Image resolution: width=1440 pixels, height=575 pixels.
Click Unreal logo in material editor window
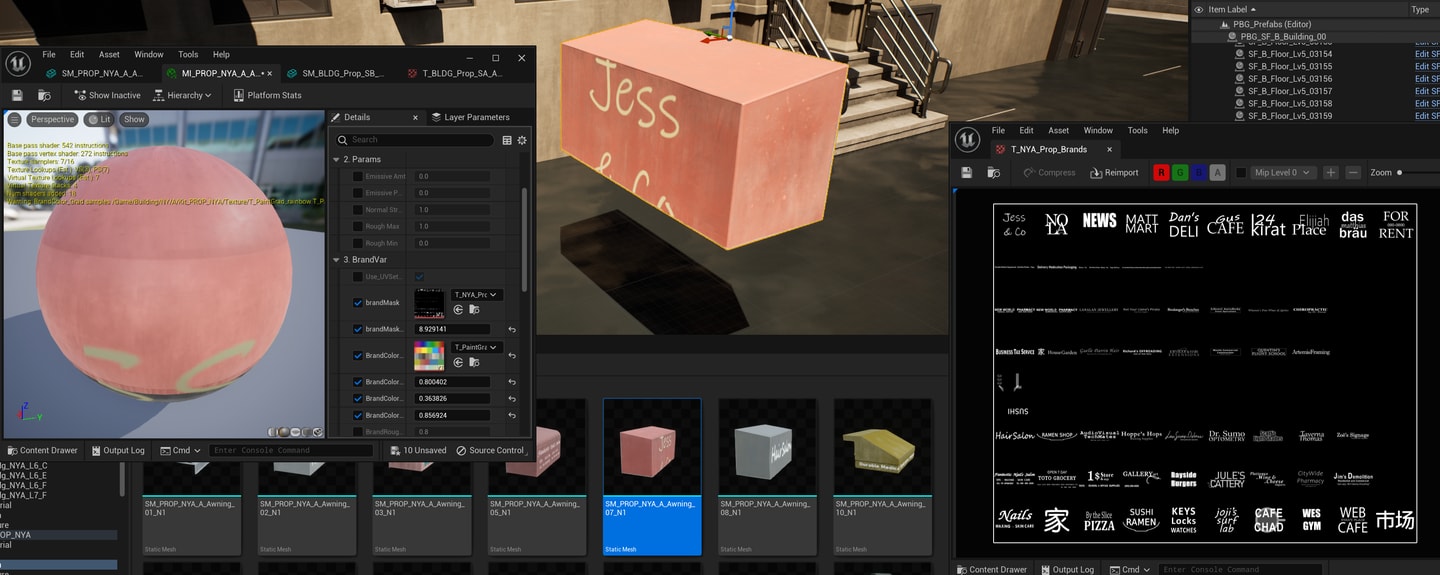point(18,64)
